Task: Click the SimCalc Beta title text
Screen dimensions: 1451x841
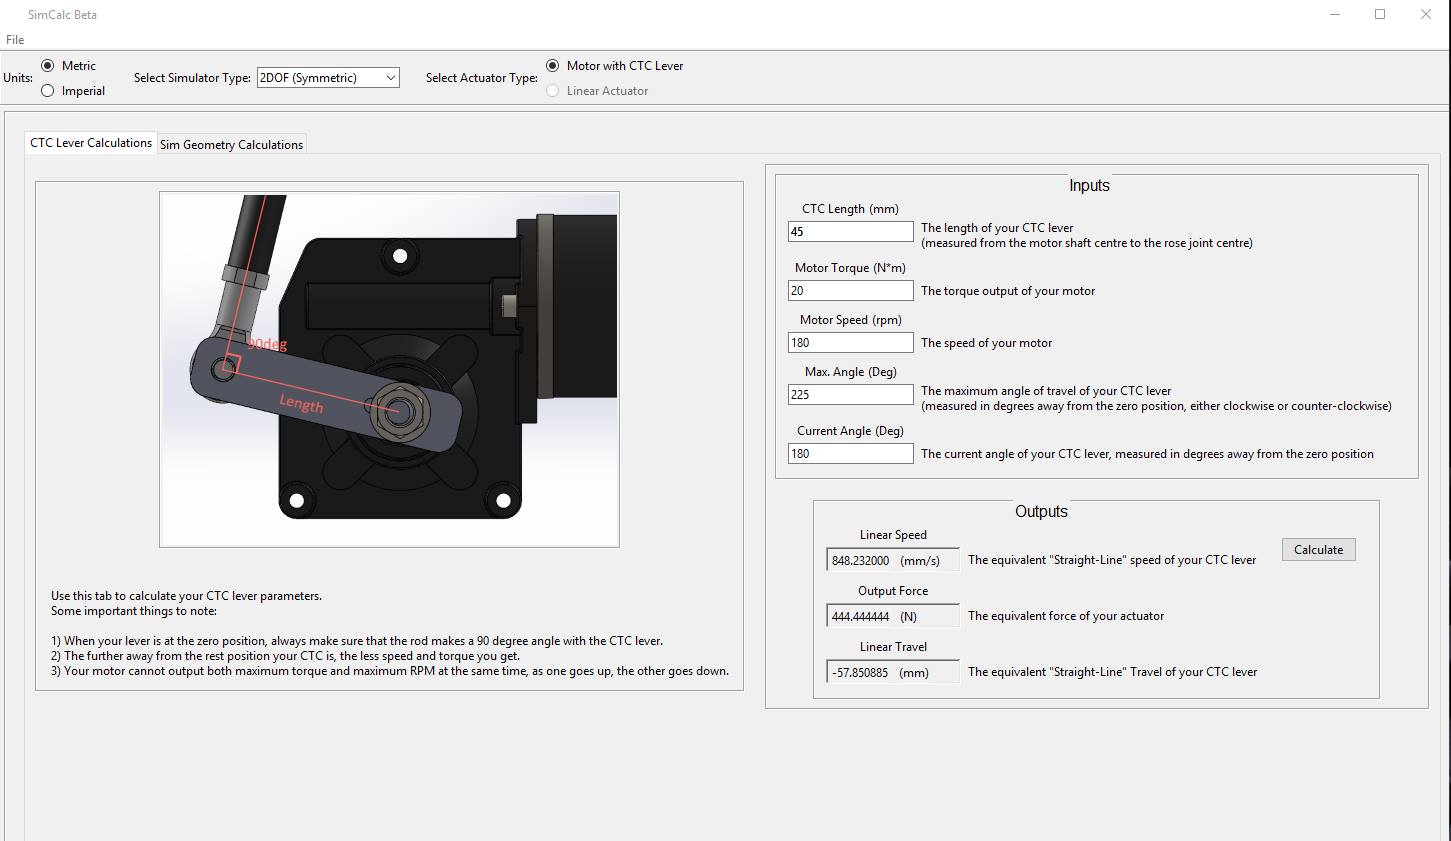Action: pos(63,15)
